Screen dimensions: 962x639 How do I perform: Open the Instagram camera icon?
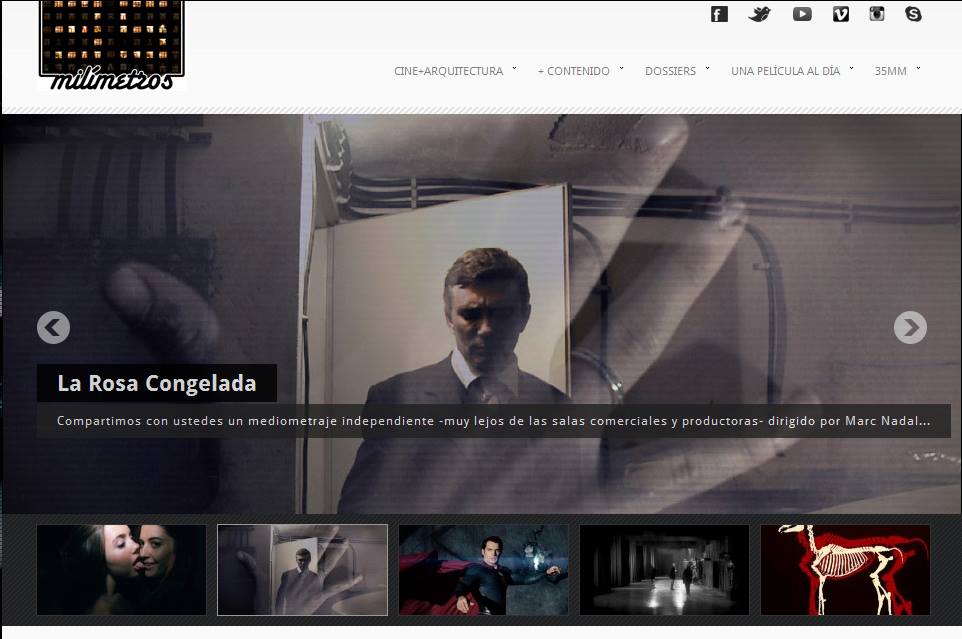tap(877, 13)
